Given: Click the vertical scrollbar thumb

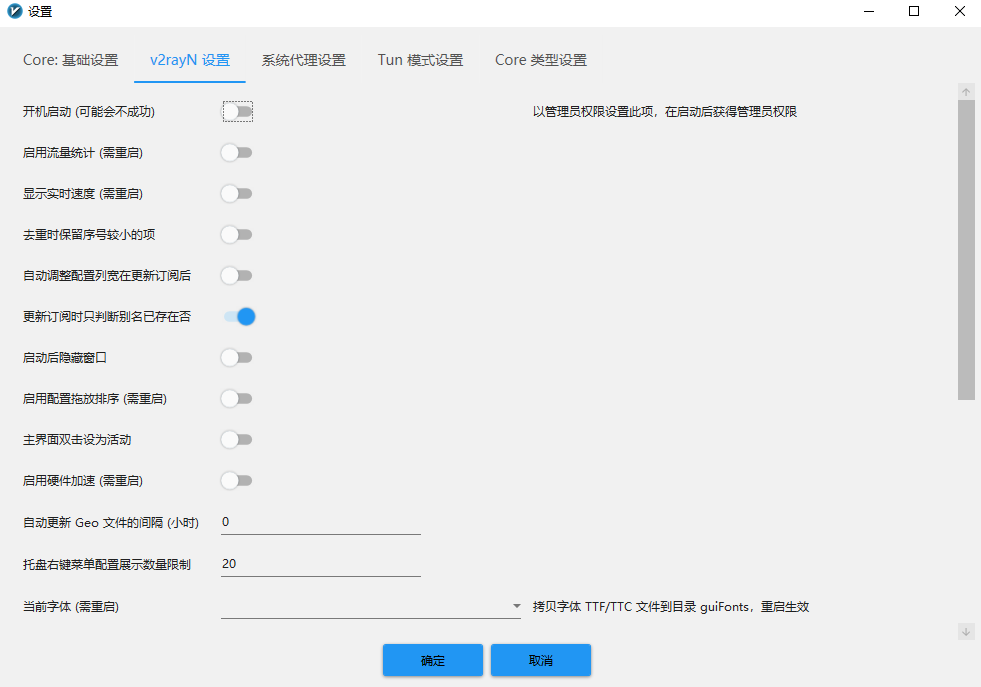Looking at the screenshot, I should [x=966, y=250].
